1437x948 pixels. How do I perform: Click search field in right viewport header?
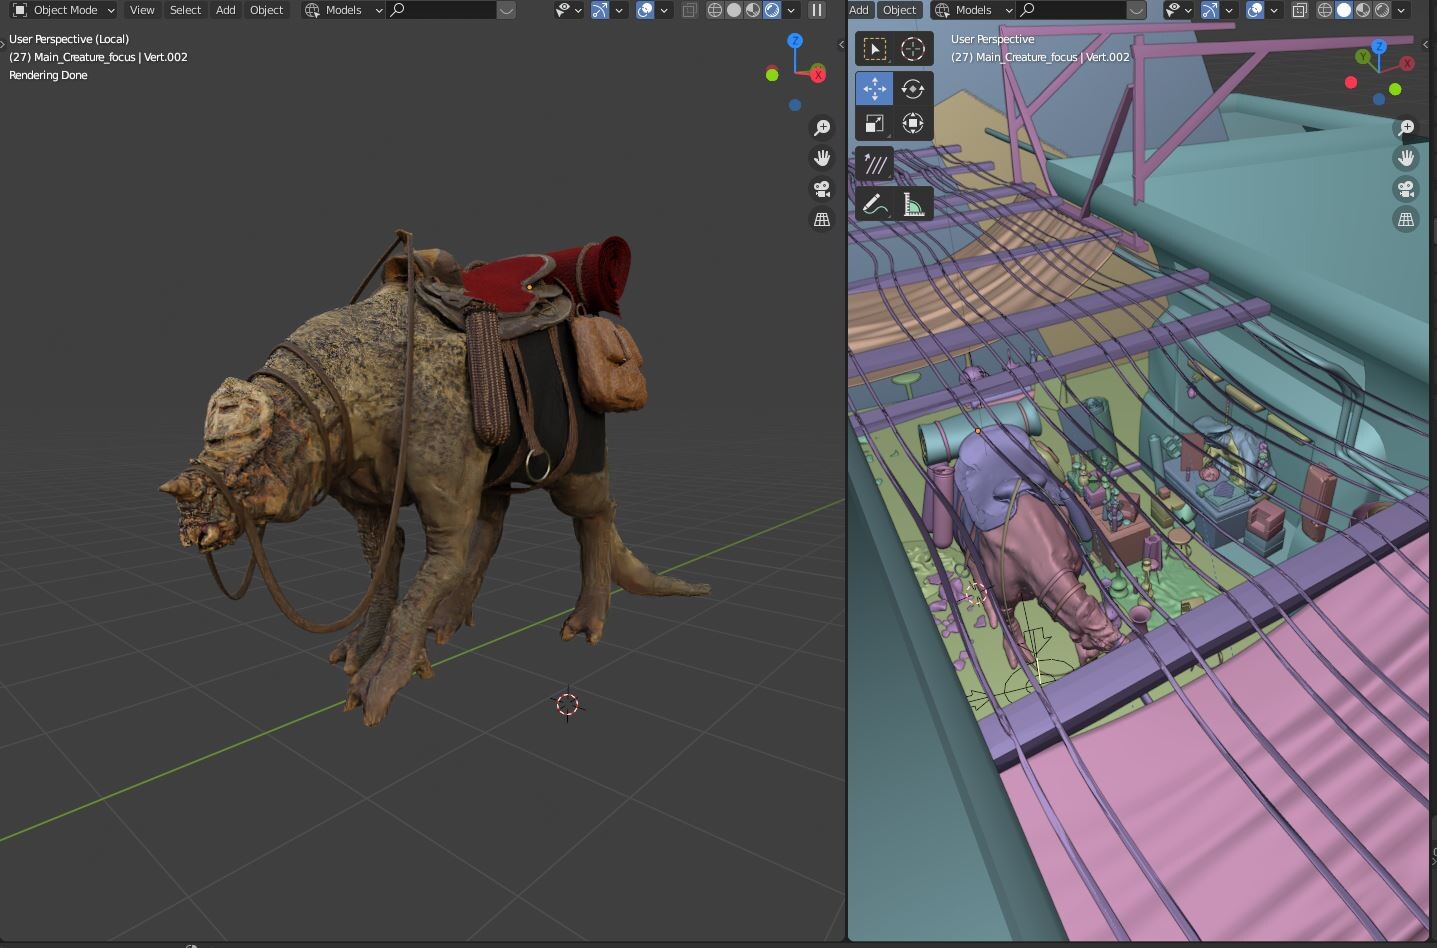(1072, 10)
